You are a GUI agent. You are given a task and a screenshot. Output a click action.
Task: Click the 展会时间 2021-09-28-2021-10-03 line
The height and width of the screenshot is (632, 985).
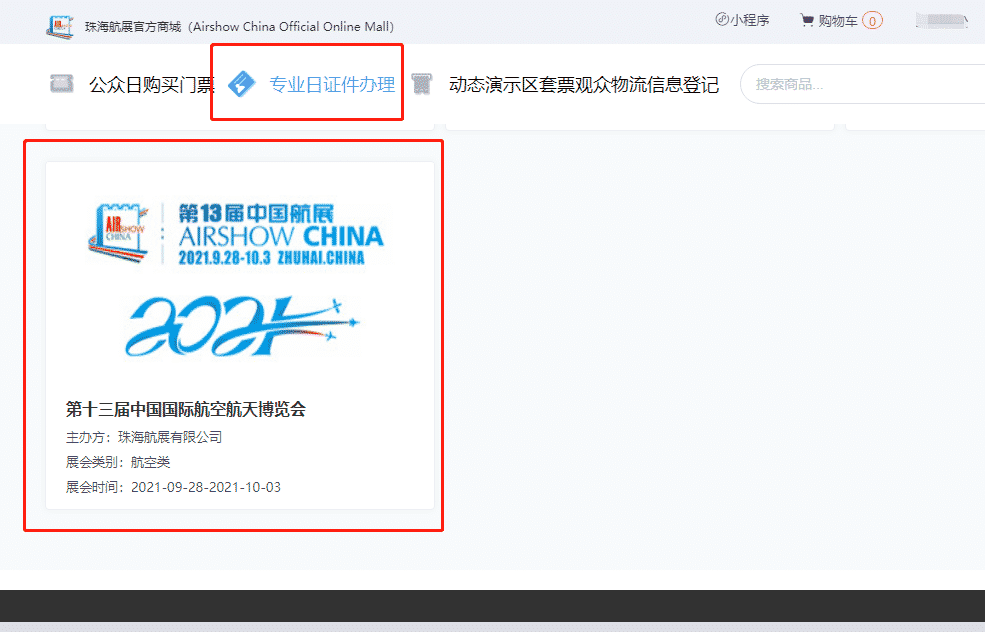click(x=173, y=488)
